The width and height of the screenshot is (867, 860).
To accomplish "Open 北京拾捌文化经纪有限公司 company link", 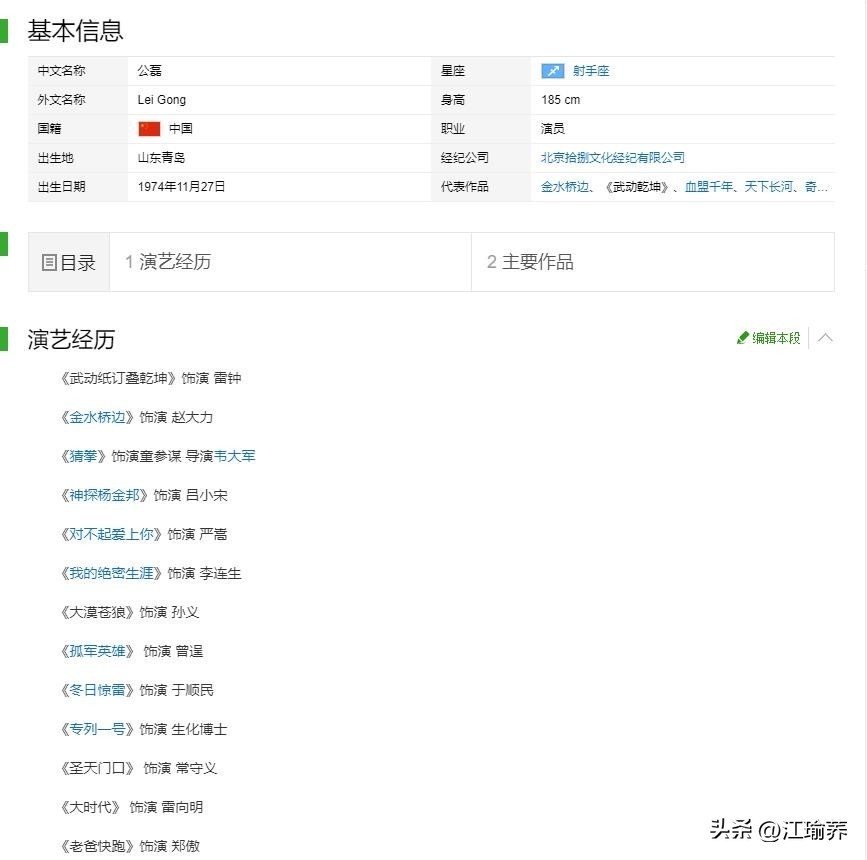I will (x=612, y=158).
